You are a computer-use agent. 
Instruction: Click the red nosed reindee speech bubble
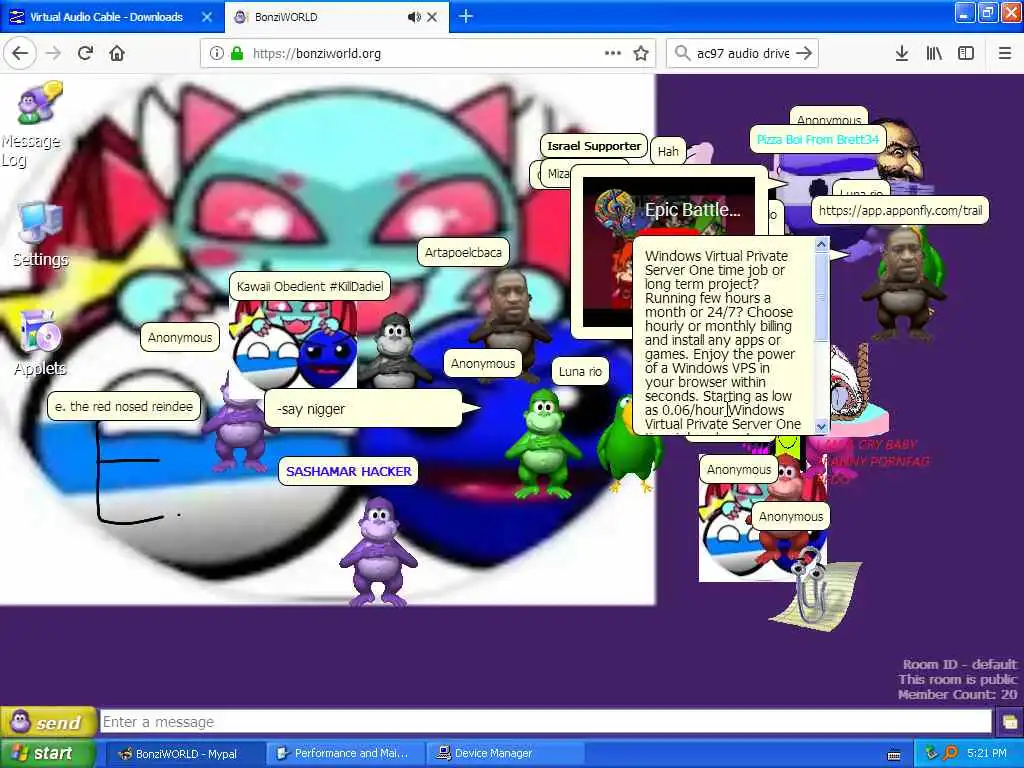(x=124, y=407)
